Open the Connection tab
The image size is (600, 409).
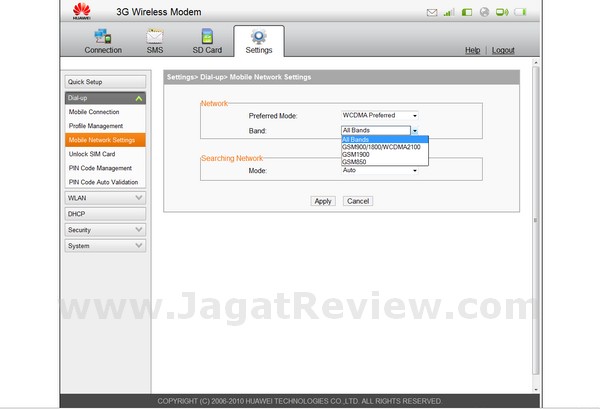(103, 41)
